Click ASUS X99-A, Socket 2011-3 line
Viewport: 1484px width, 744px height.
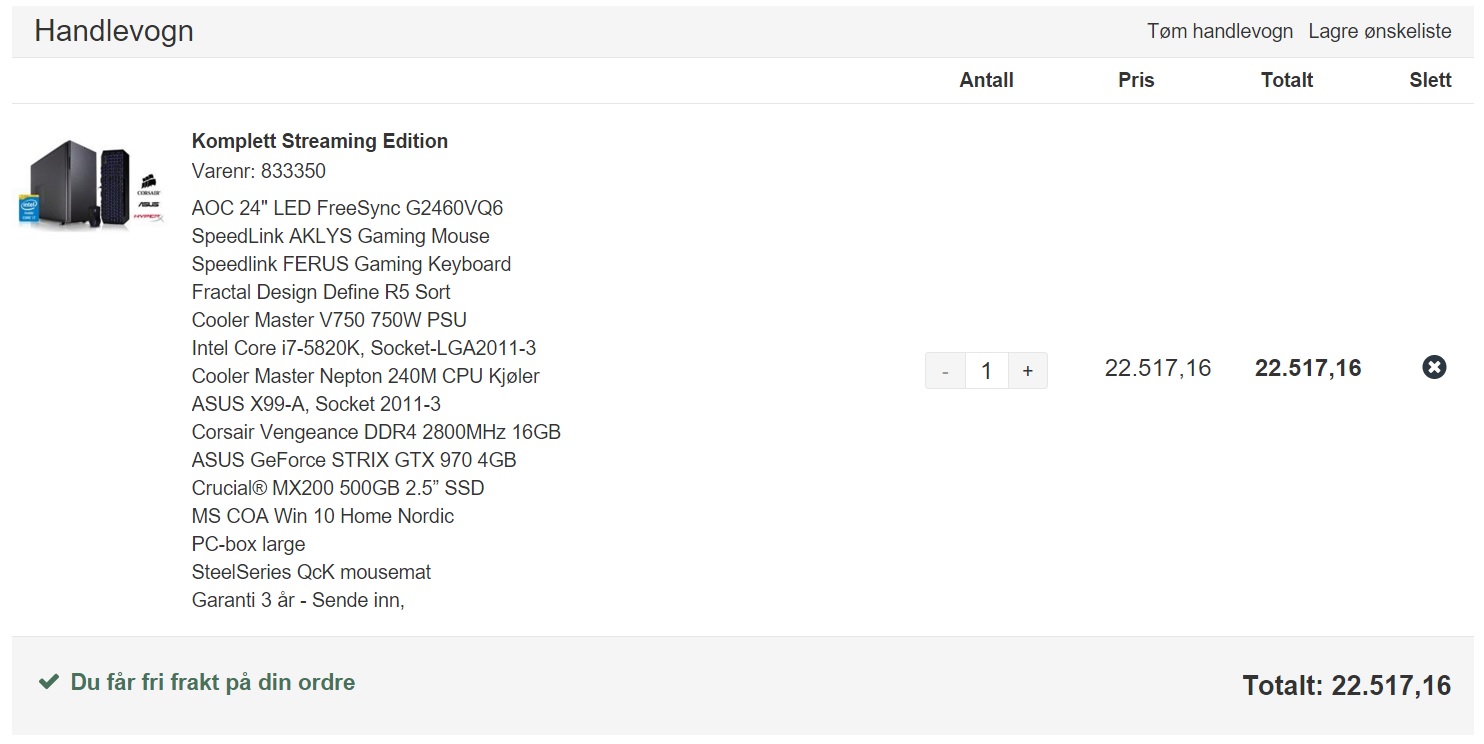(x=316, y=404)
